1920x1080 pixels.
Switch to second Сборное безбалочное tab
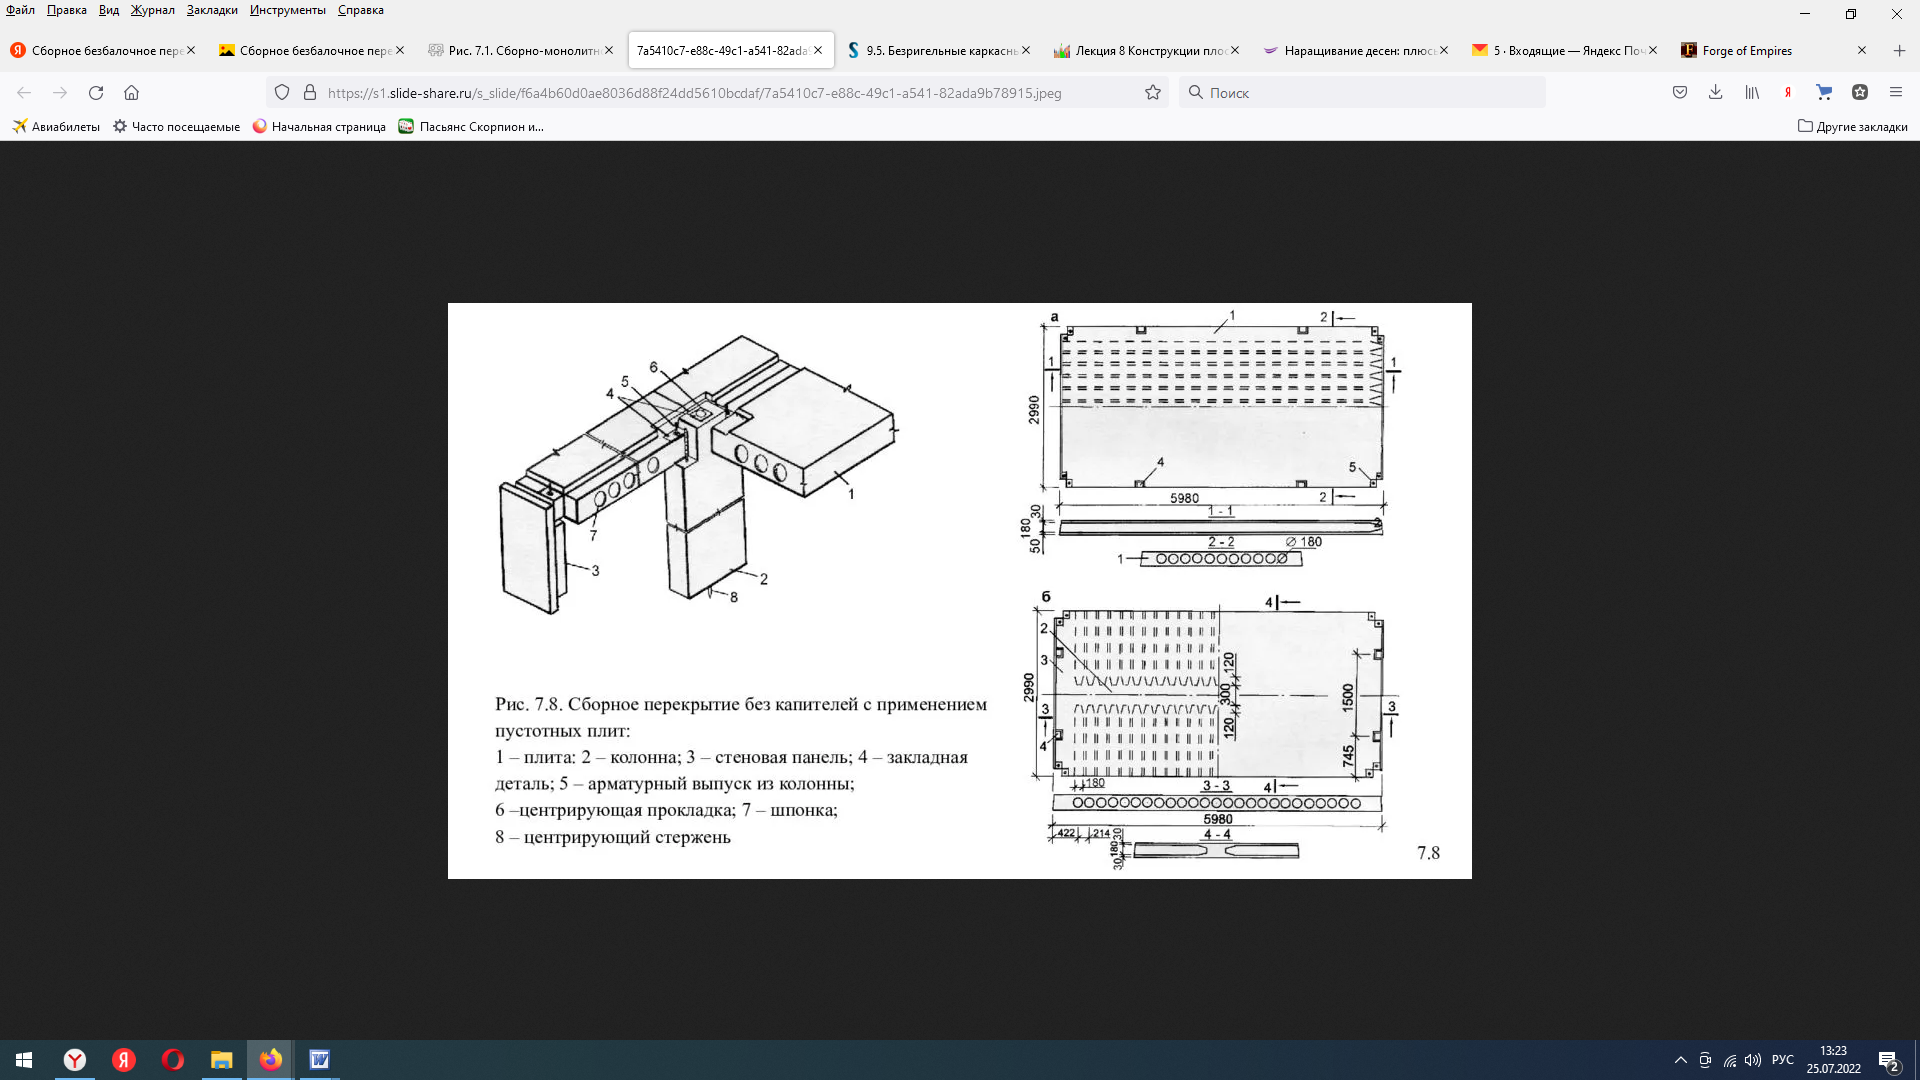[x=312, y=51]
